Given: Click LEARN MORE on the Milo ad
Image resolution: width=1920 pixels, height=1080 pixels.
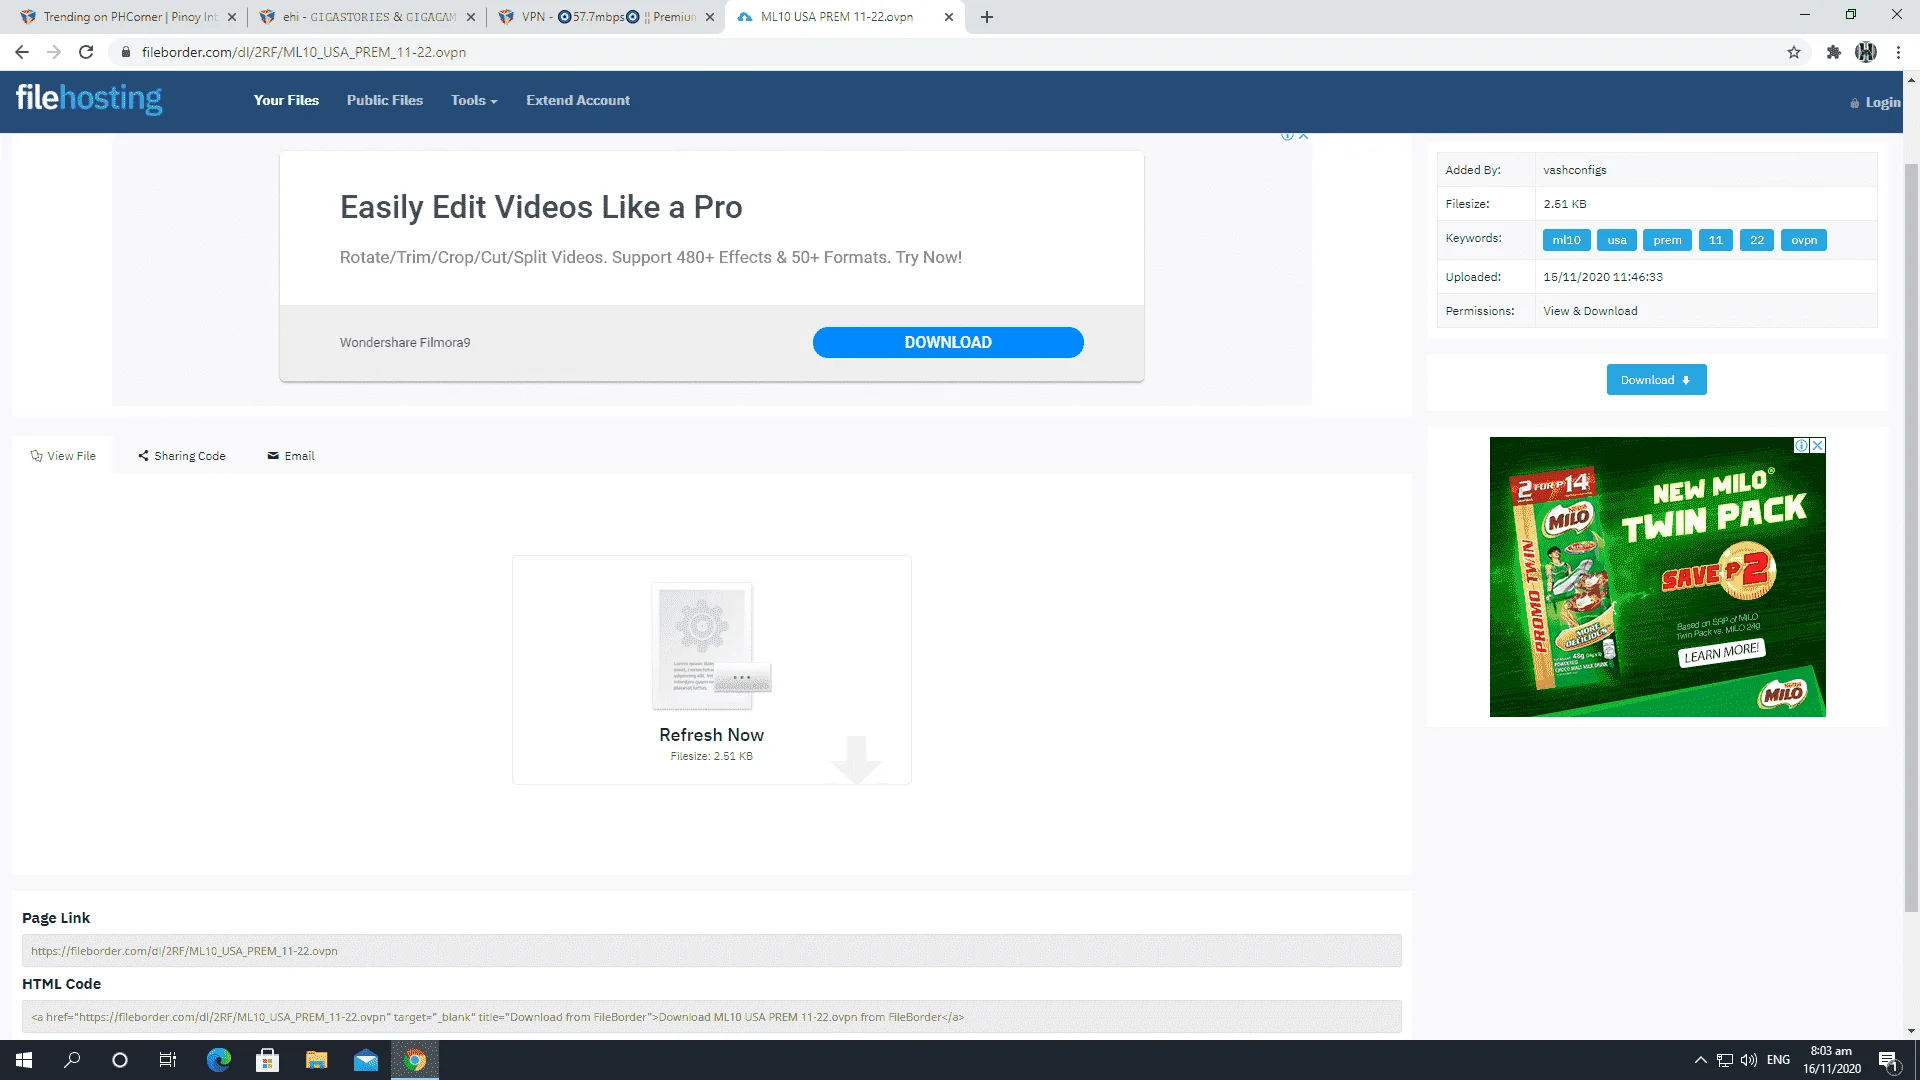Looking at the screenshot, I should [x=1721, y=653].
